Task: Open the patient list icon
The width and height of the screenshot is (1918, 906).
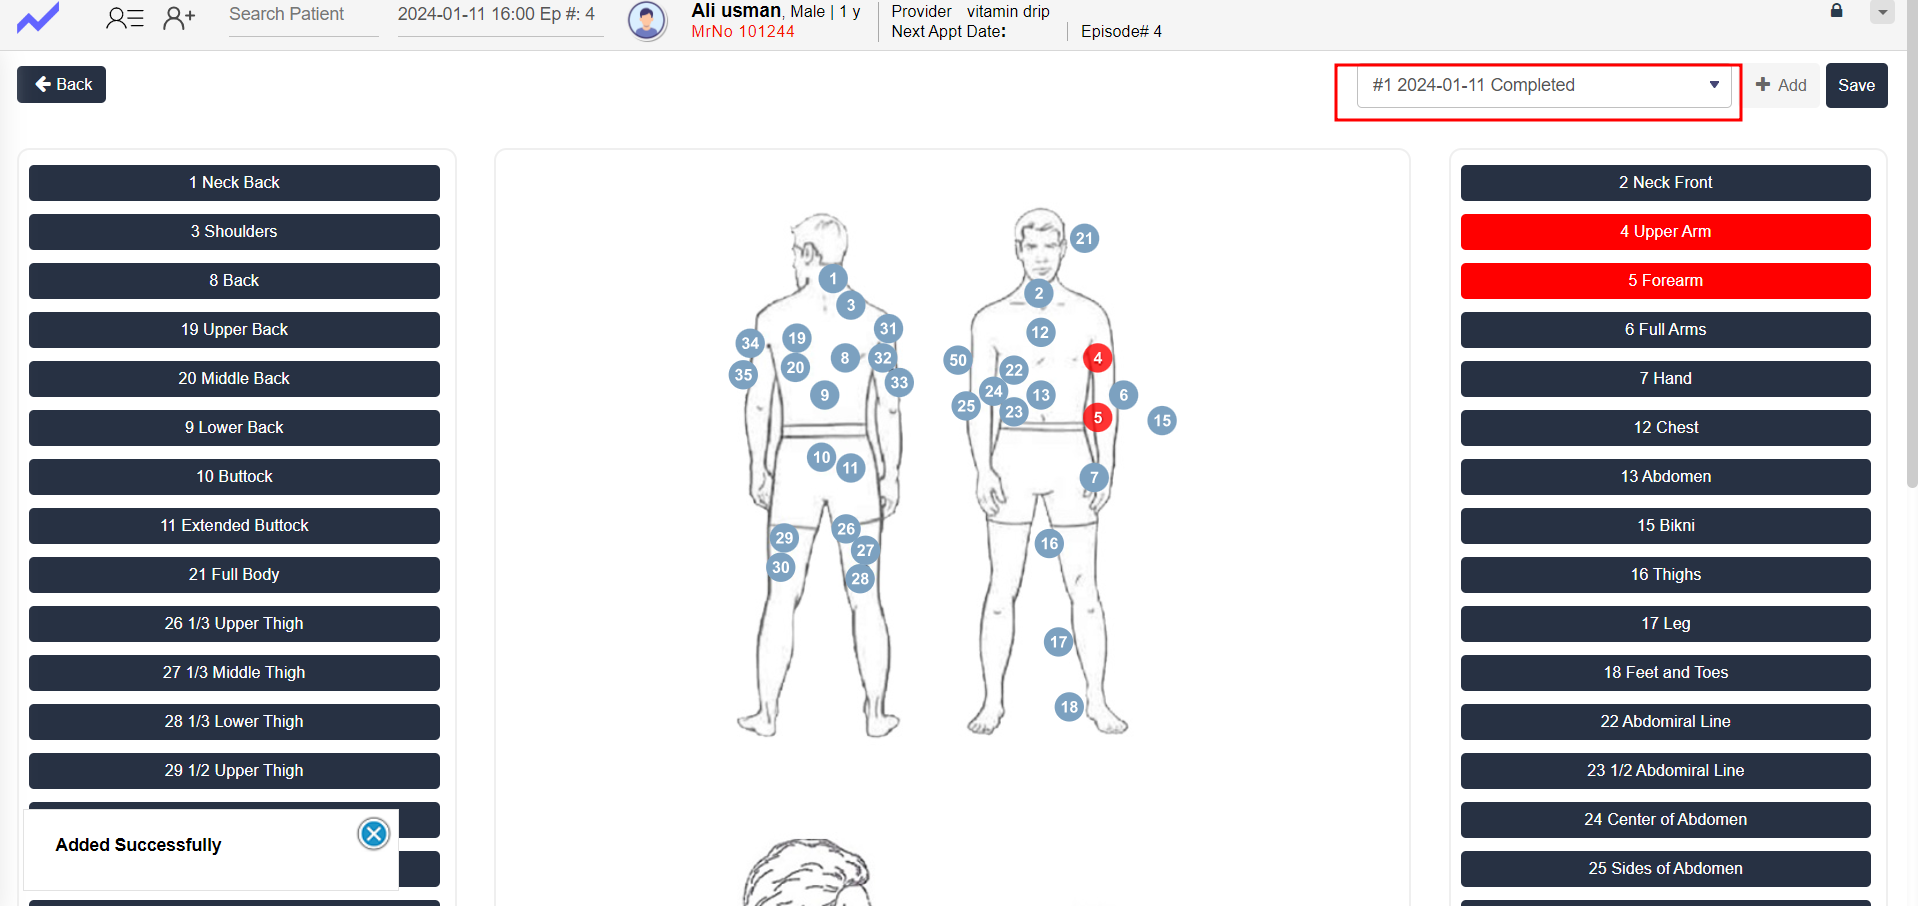Action: pos(125,17)
